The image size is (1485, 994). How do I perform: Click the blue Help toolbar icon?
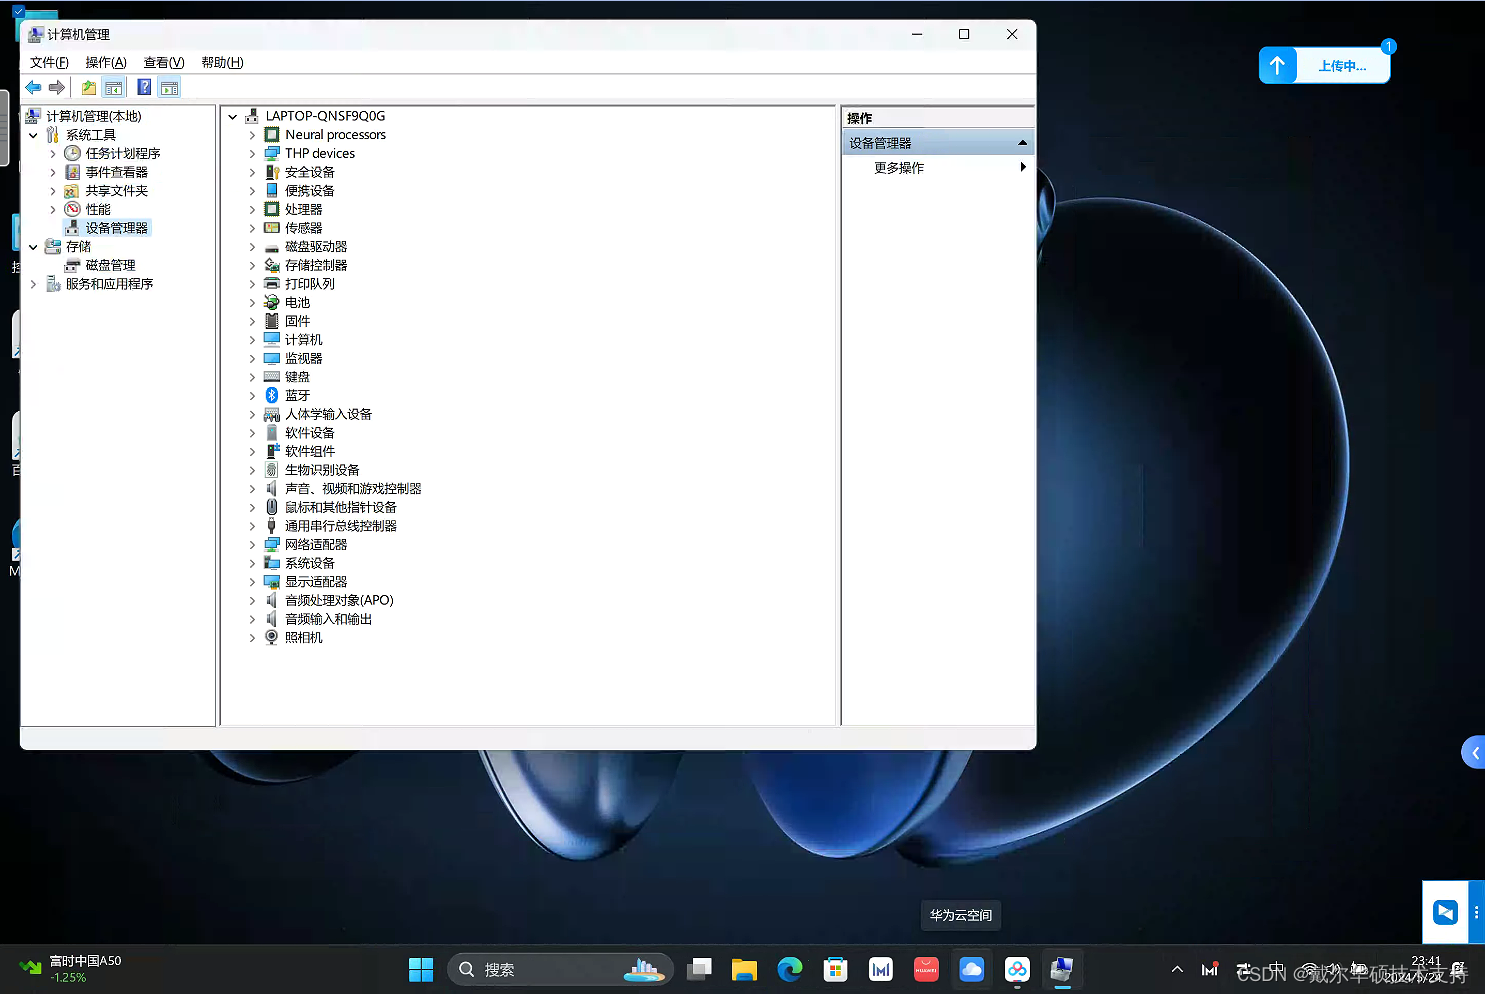(144, 87)
